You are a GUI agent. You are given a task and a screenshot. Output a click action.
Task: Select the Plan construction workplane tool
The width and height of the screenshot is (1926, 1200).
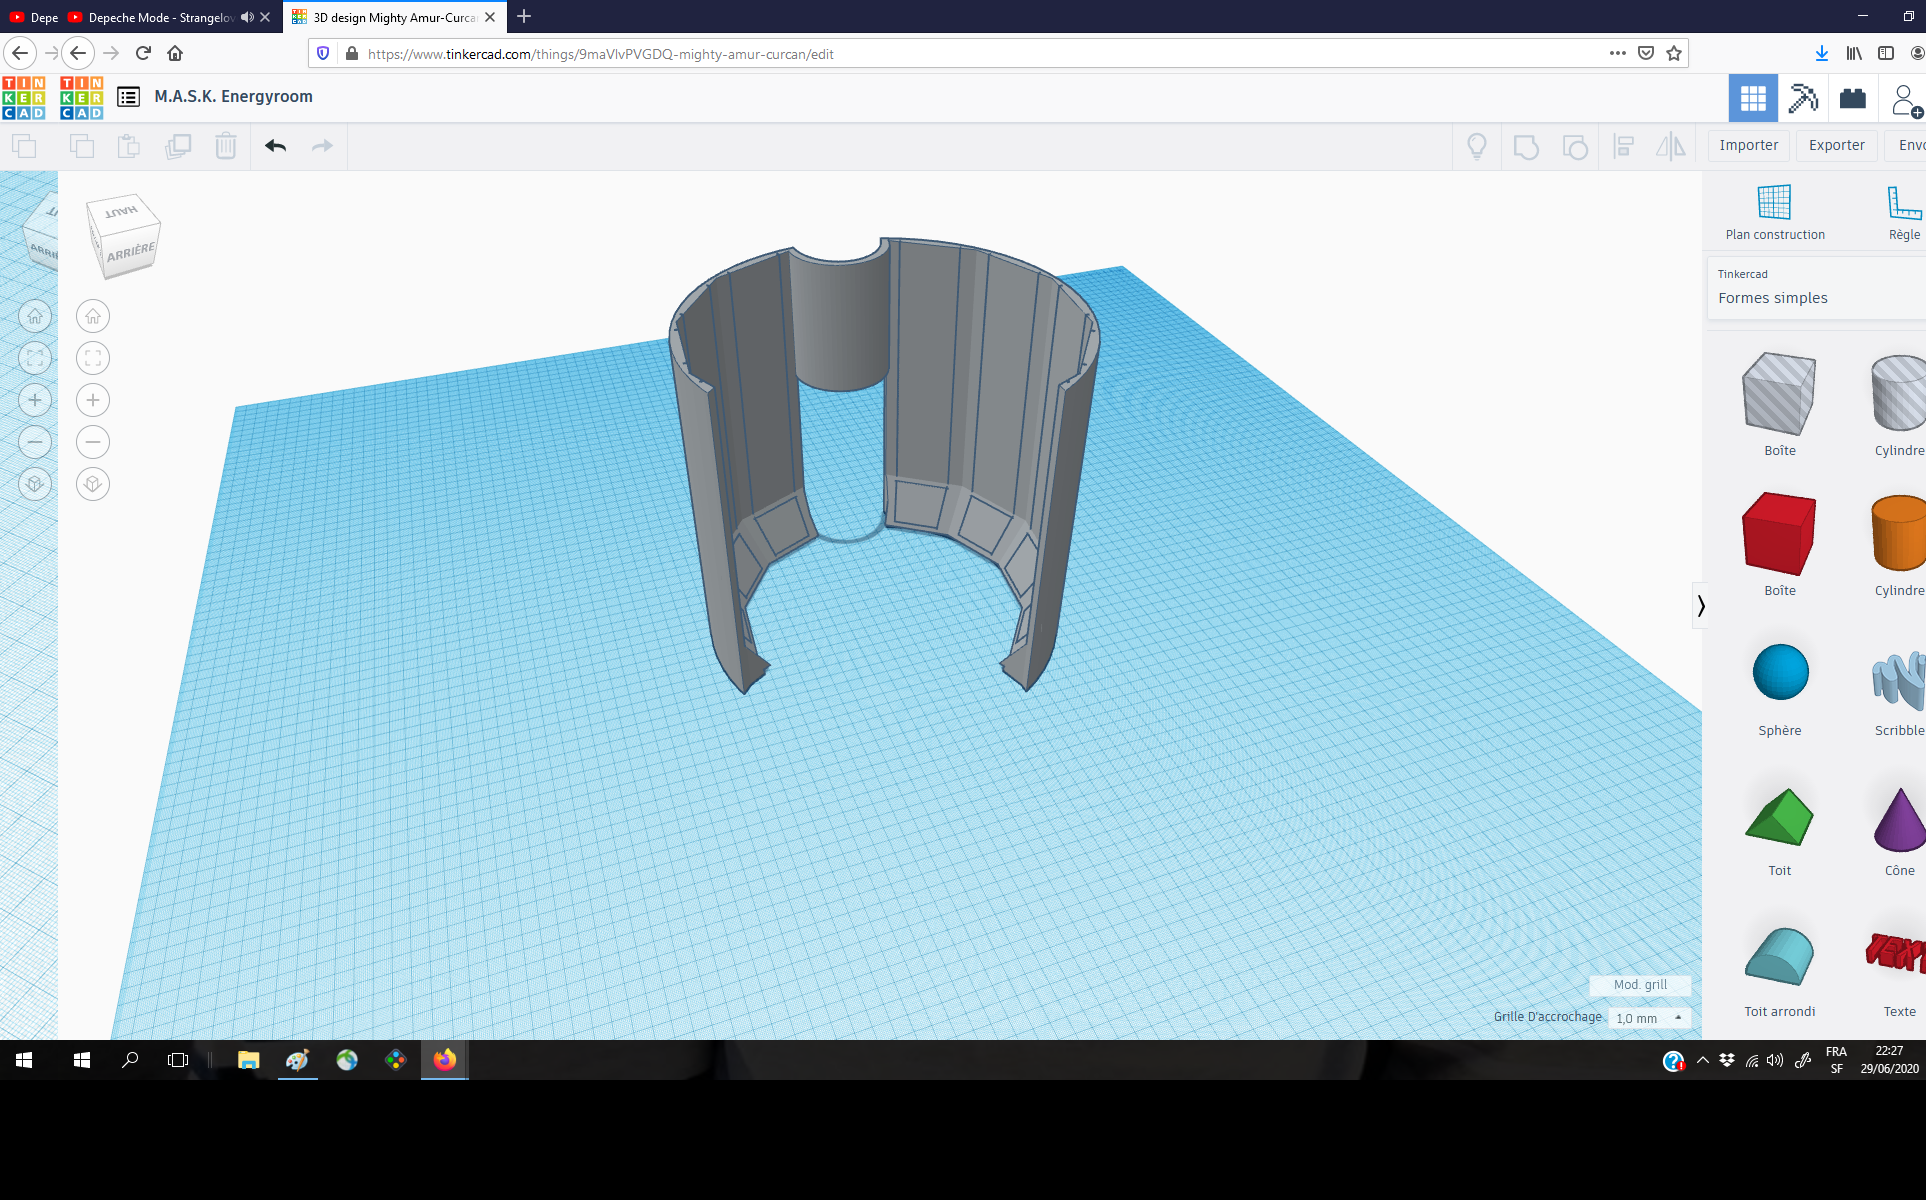point(1775,212)
